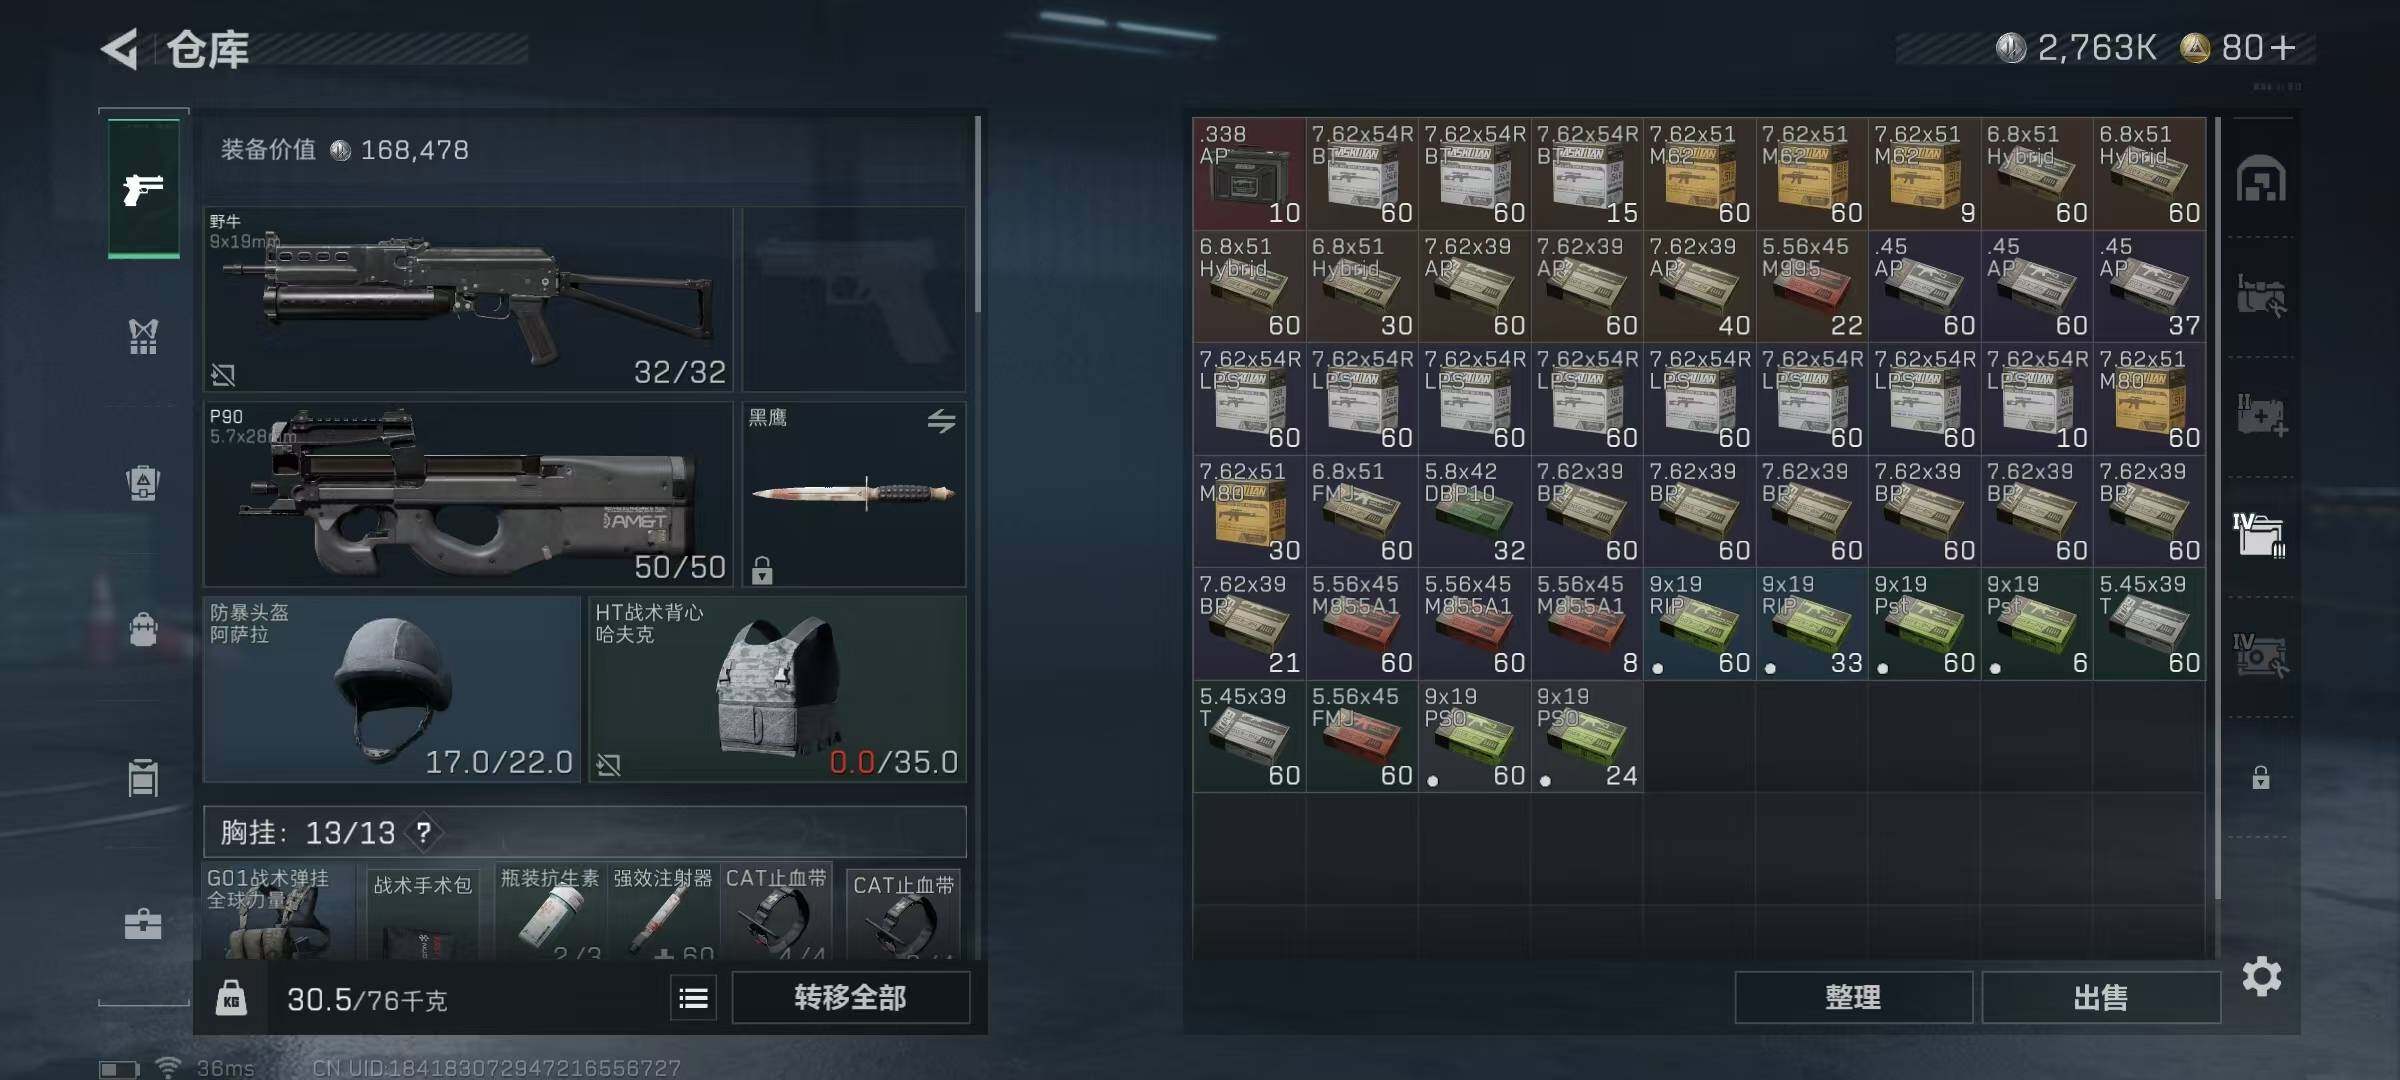Image resolution: width=2400 pixels, height=1080 pixels.
Task: Open the settings gear near 出售
Action: click(2261, 976)
